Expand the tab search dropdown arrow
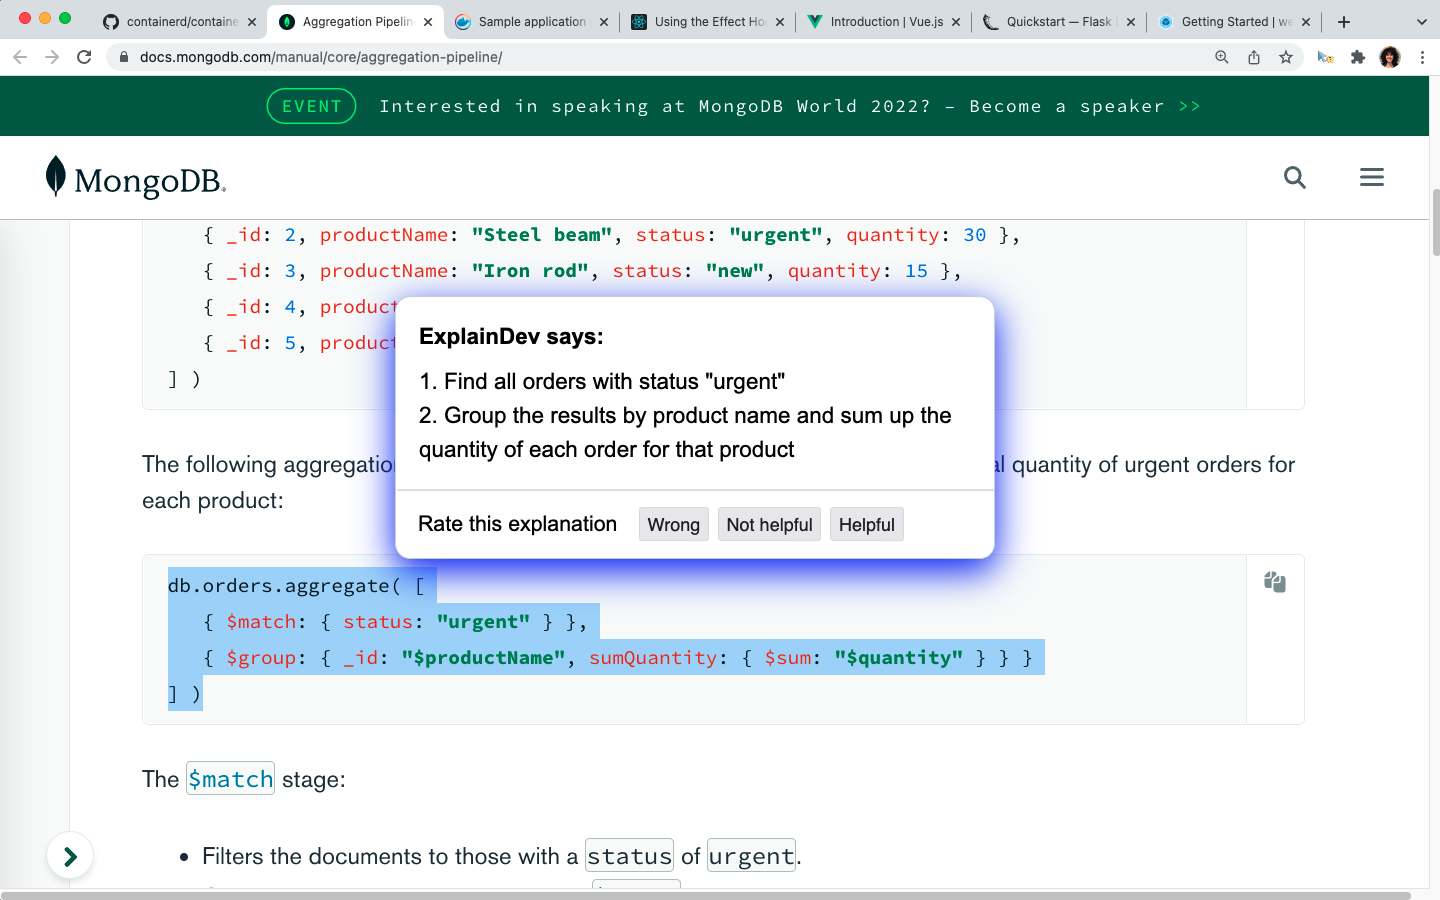Screen dimensions: 1440x900 click(1421, 21)
